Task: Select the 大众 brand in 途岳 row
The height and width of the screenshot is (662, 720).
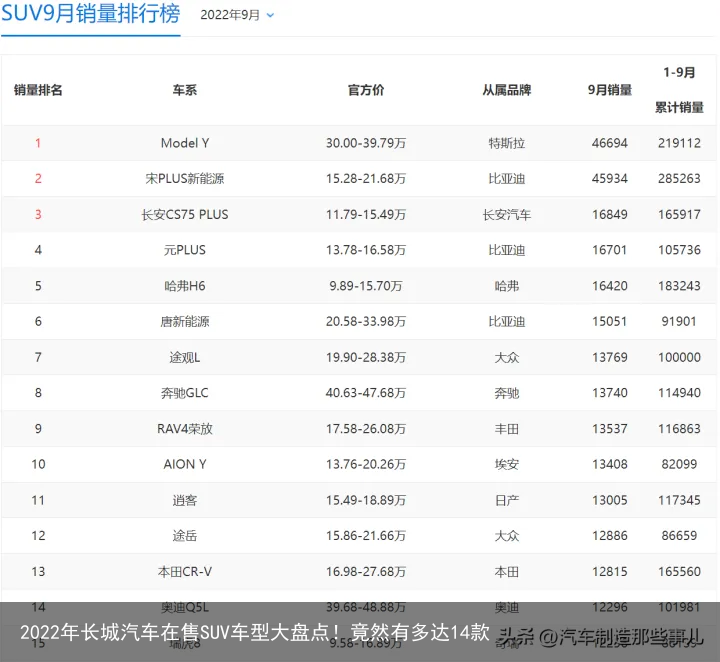Action: pos(506,536)
